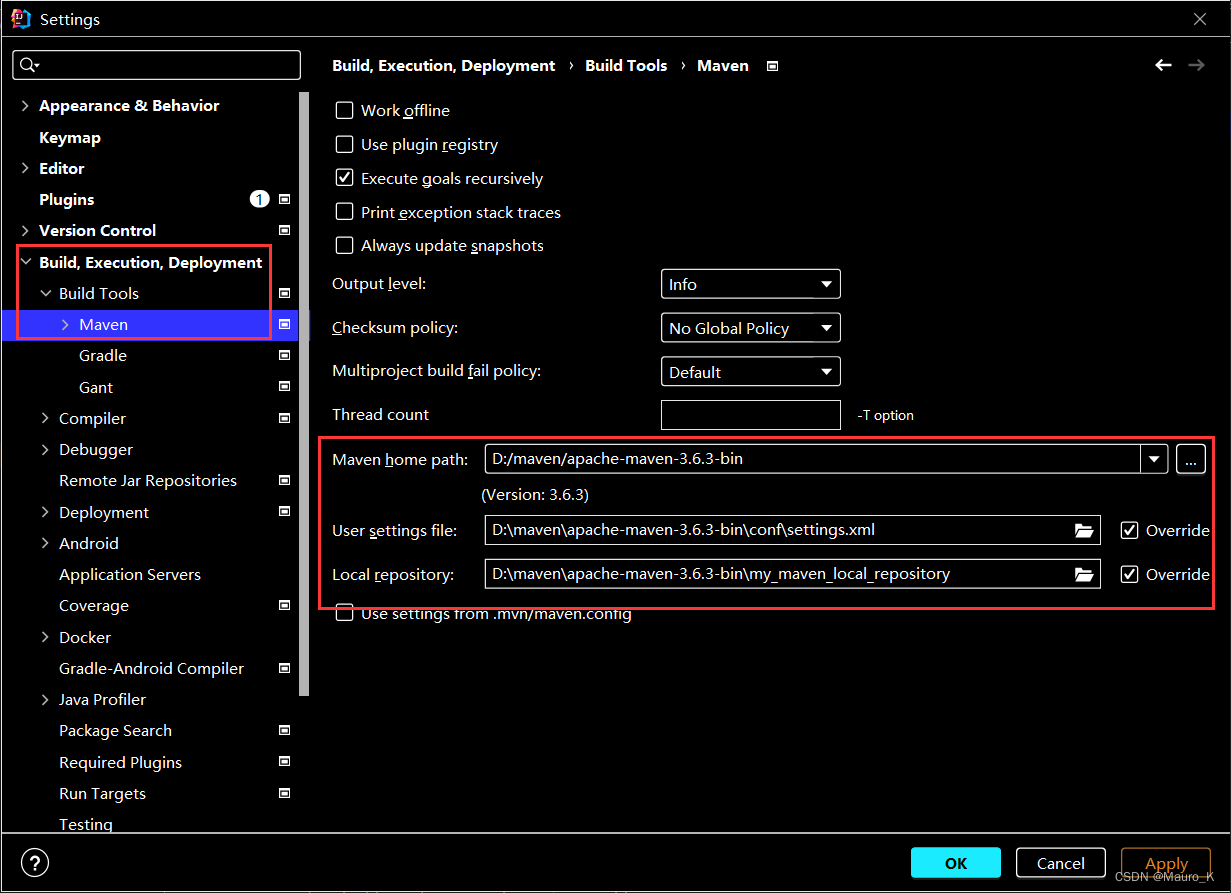Image resolution: width=1231 pixels, height=893 pixels.
Task: Enable Use plugin registry
Action: [344, 145]
